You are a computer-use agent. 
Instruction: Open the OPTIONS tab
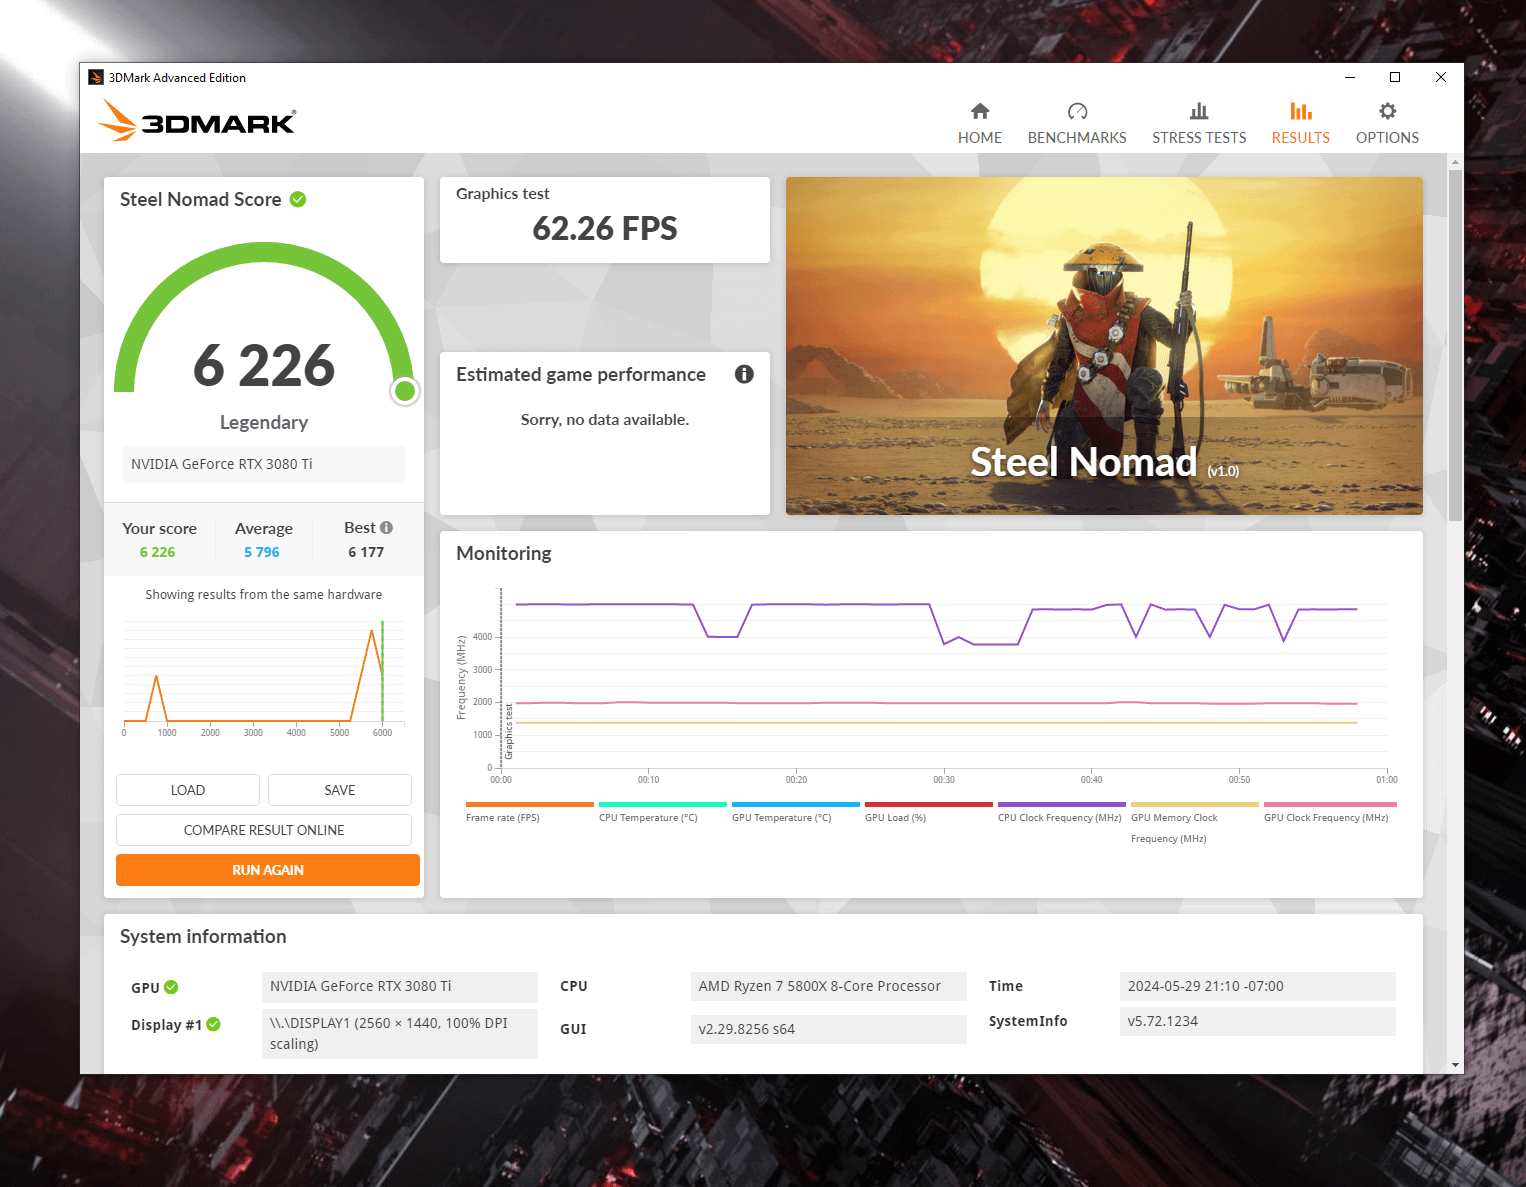pos(1387,123)
